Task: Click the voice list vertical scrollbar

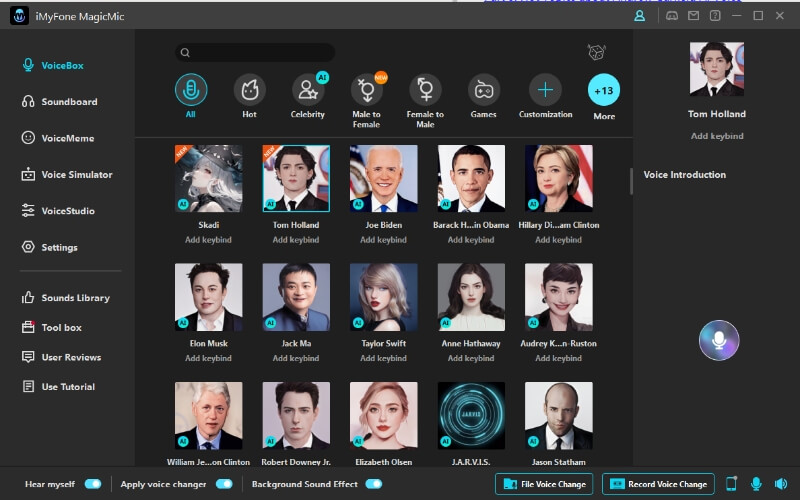Action: coord(631,182)
